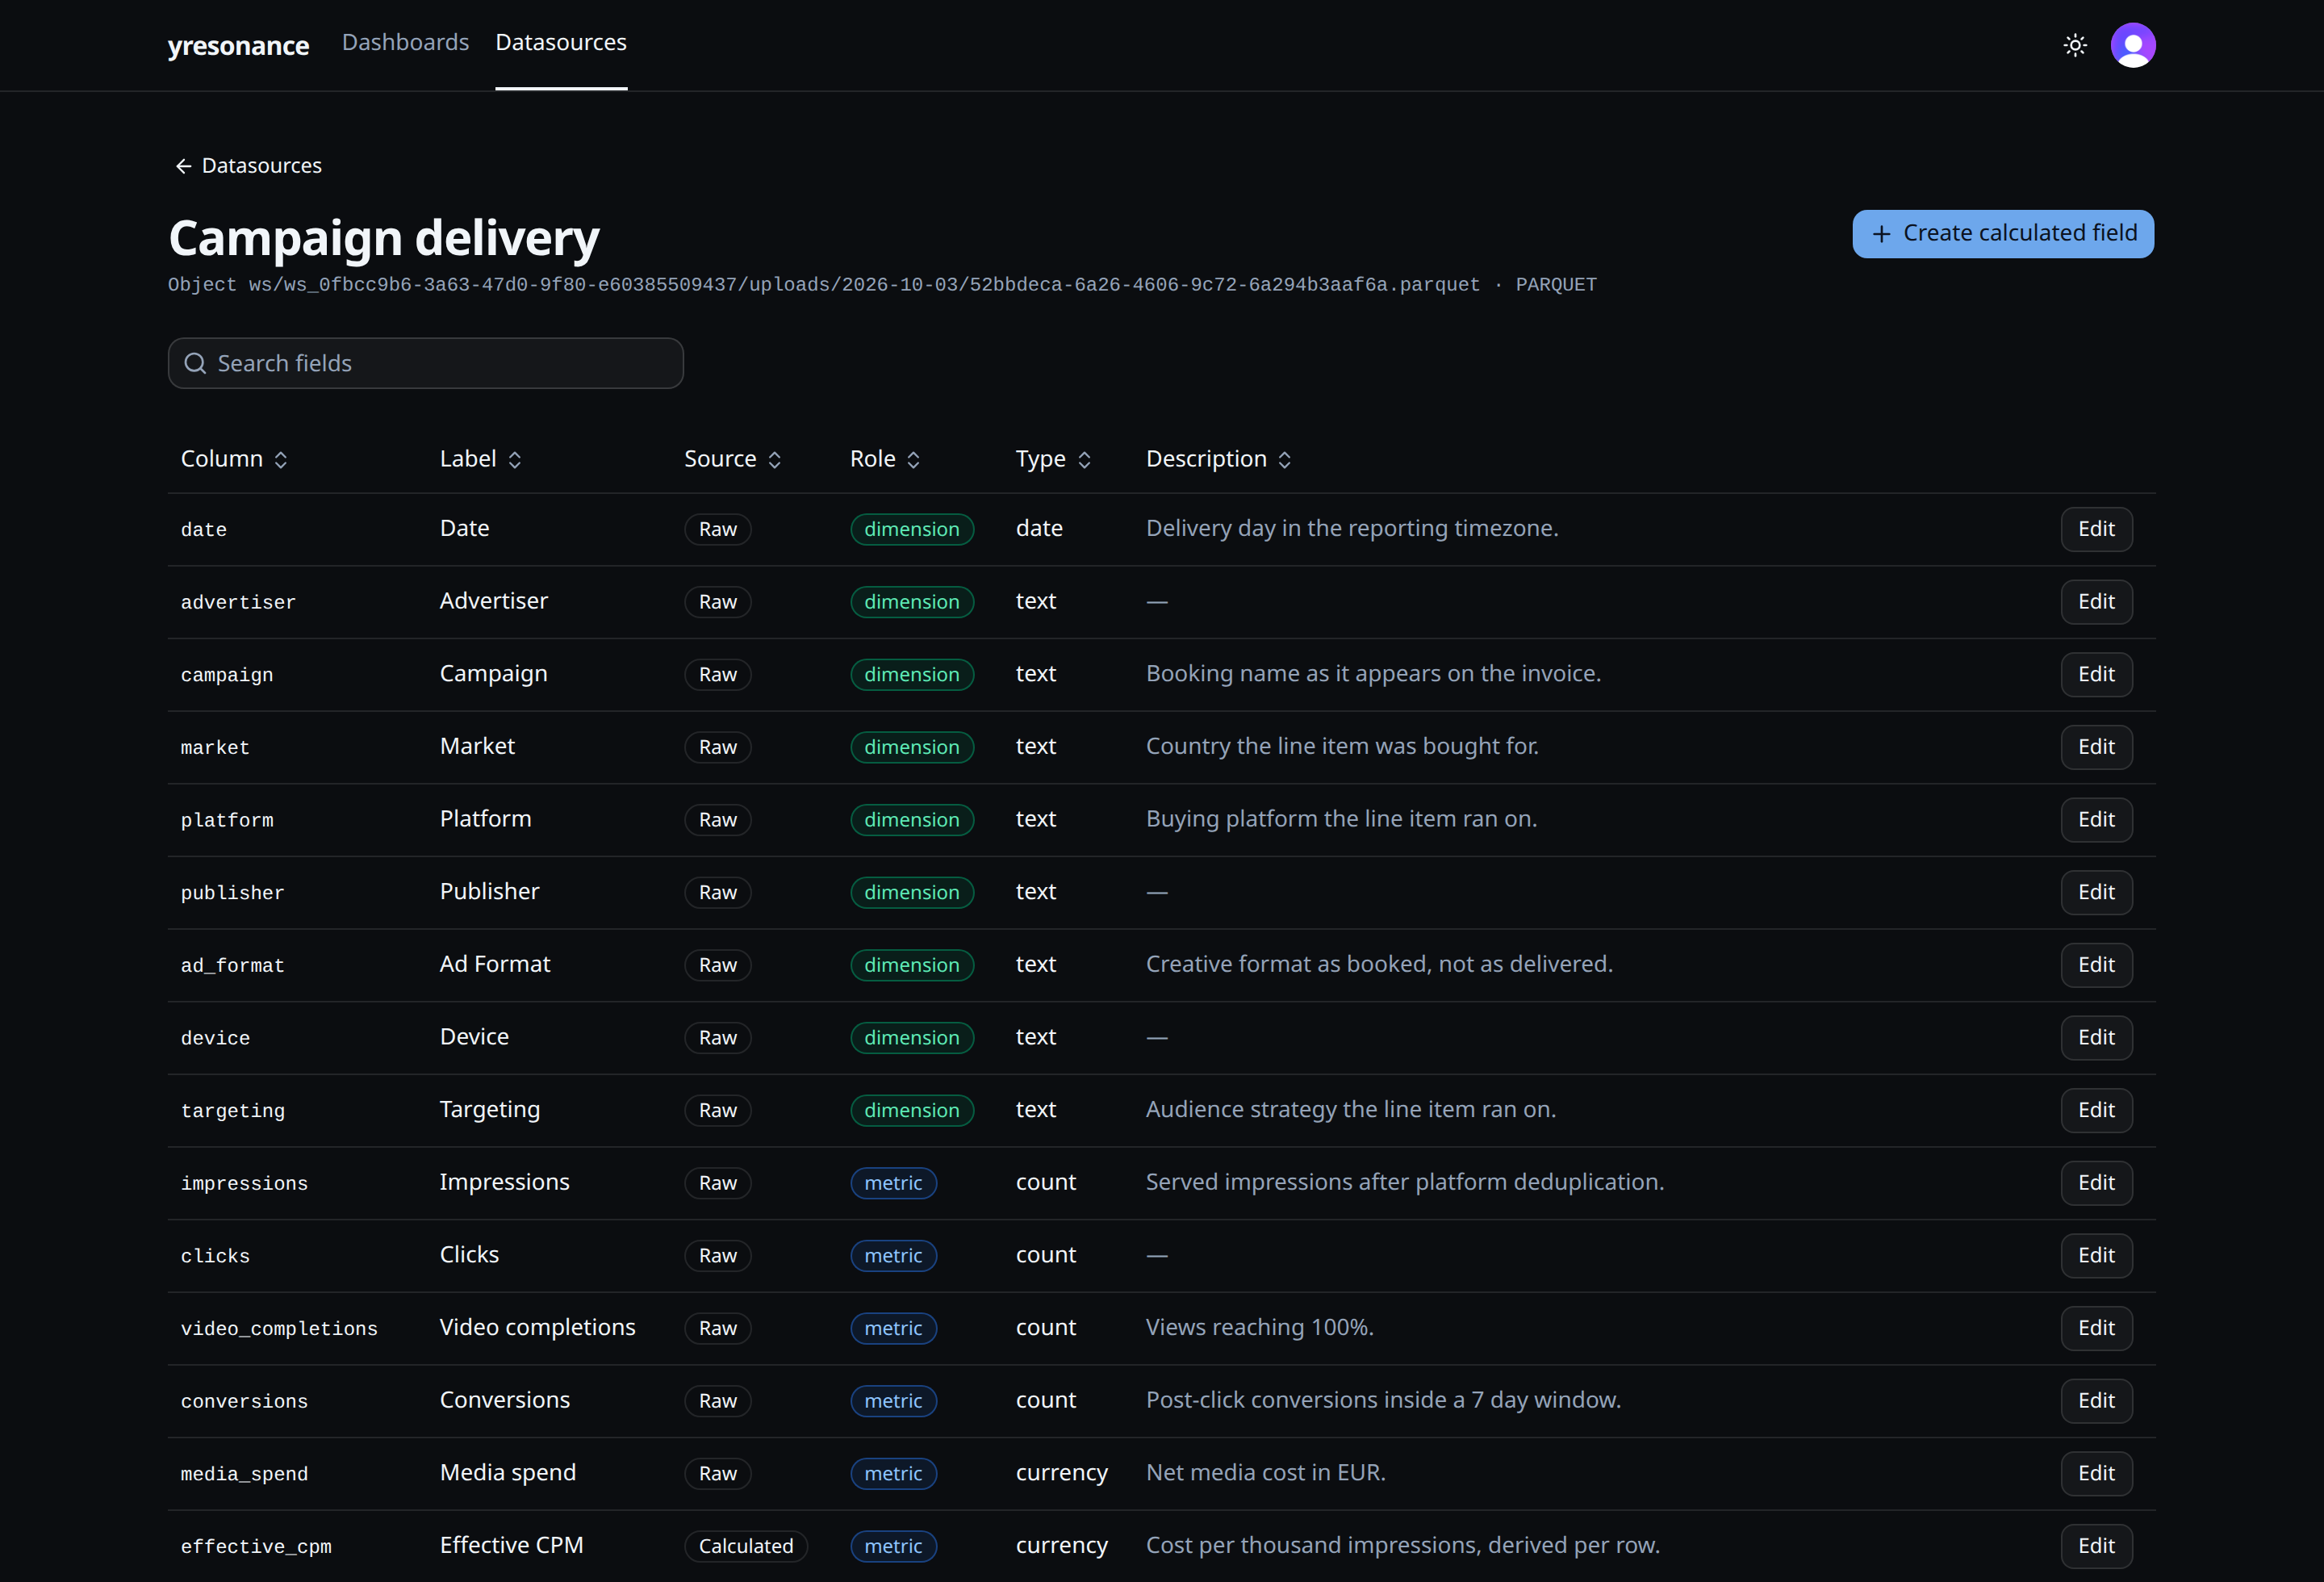Click the search magnifier icon
This screenshot has width=2324, height=1582.
click(x=196, y=363)
